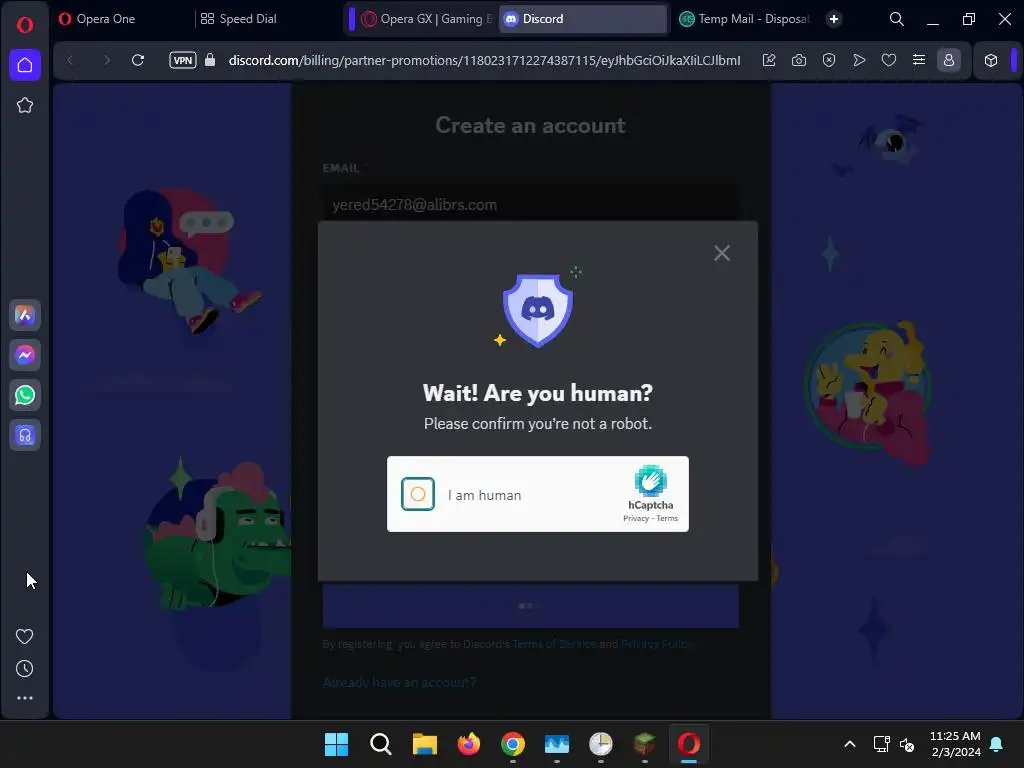Image resolution: width=1024 pixels, height=768 pixels.
Task: Click the send/flow arrow icon
Action: pos(859,60)
